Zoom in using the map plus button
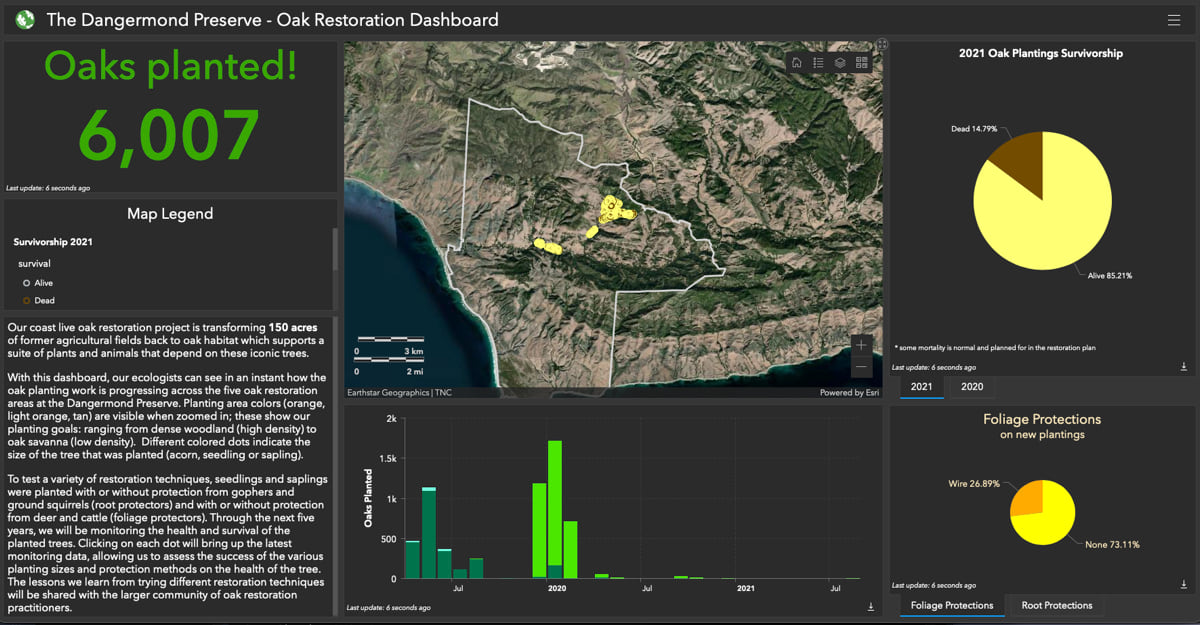Image resolution: width=1200 pixels, height=625 pixels. click(x=861, y=344)
